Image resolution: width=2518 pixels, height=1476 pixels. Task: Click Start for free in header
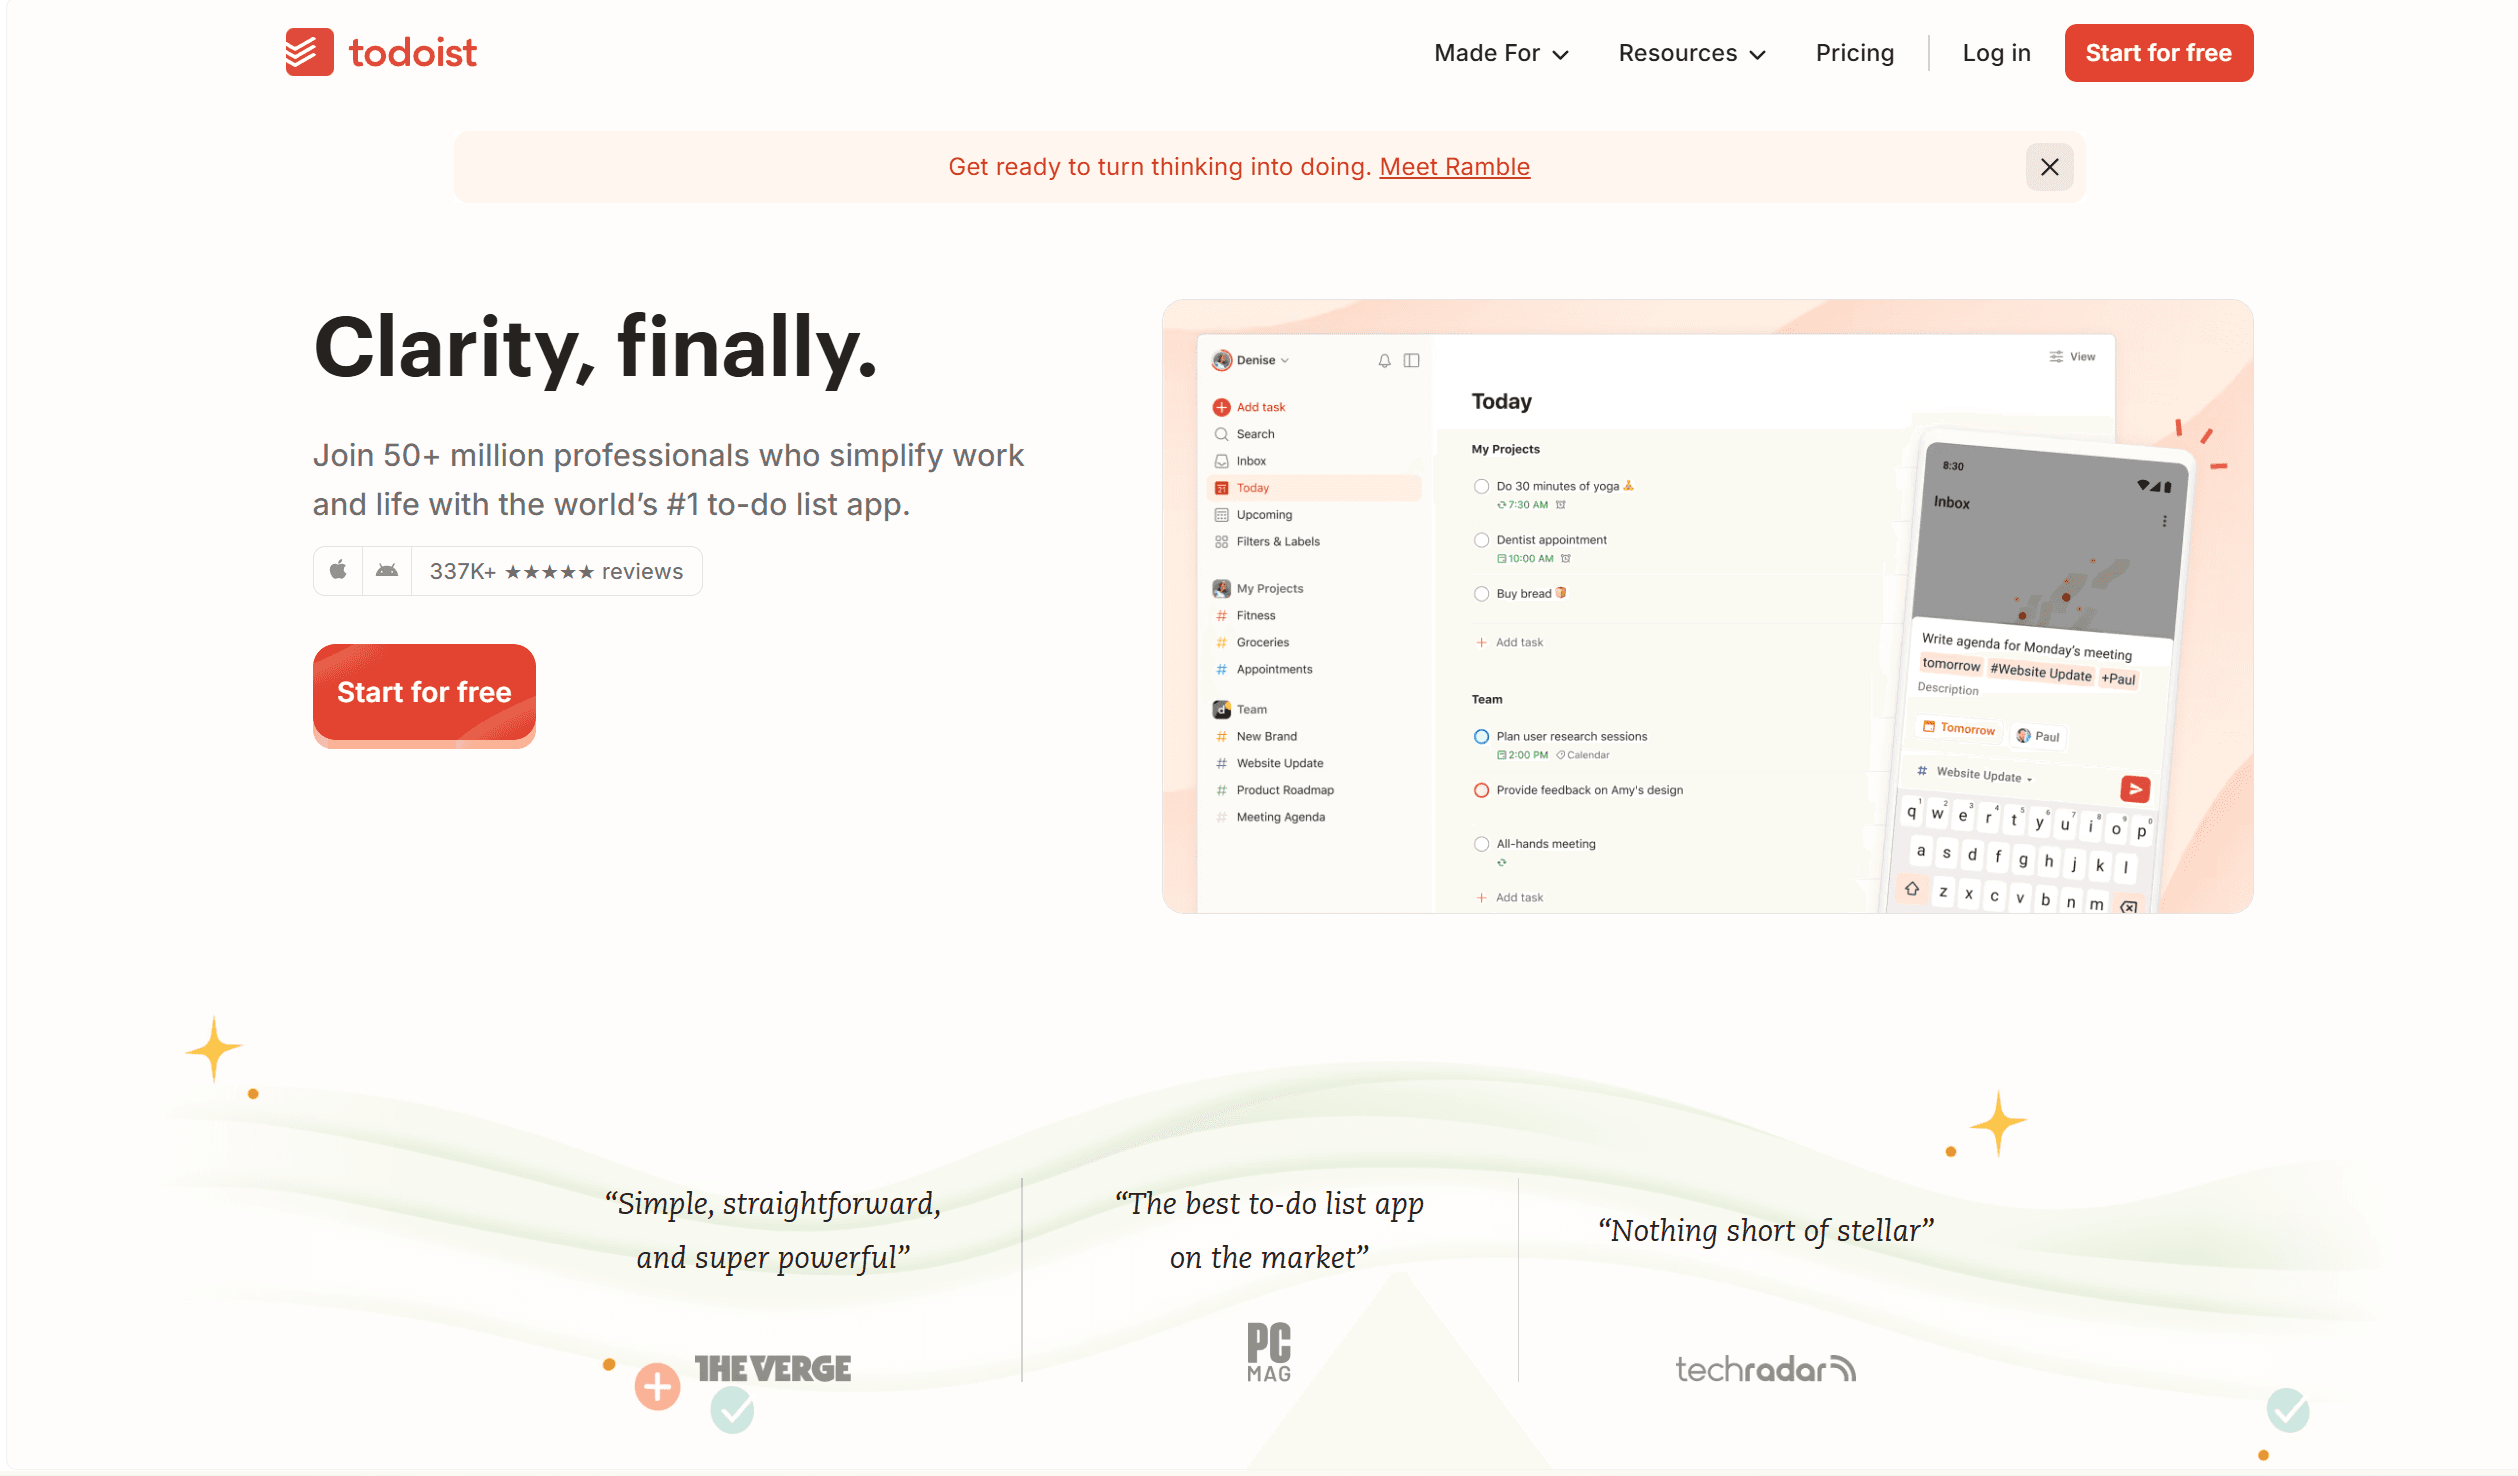[x=2158, y=53]
